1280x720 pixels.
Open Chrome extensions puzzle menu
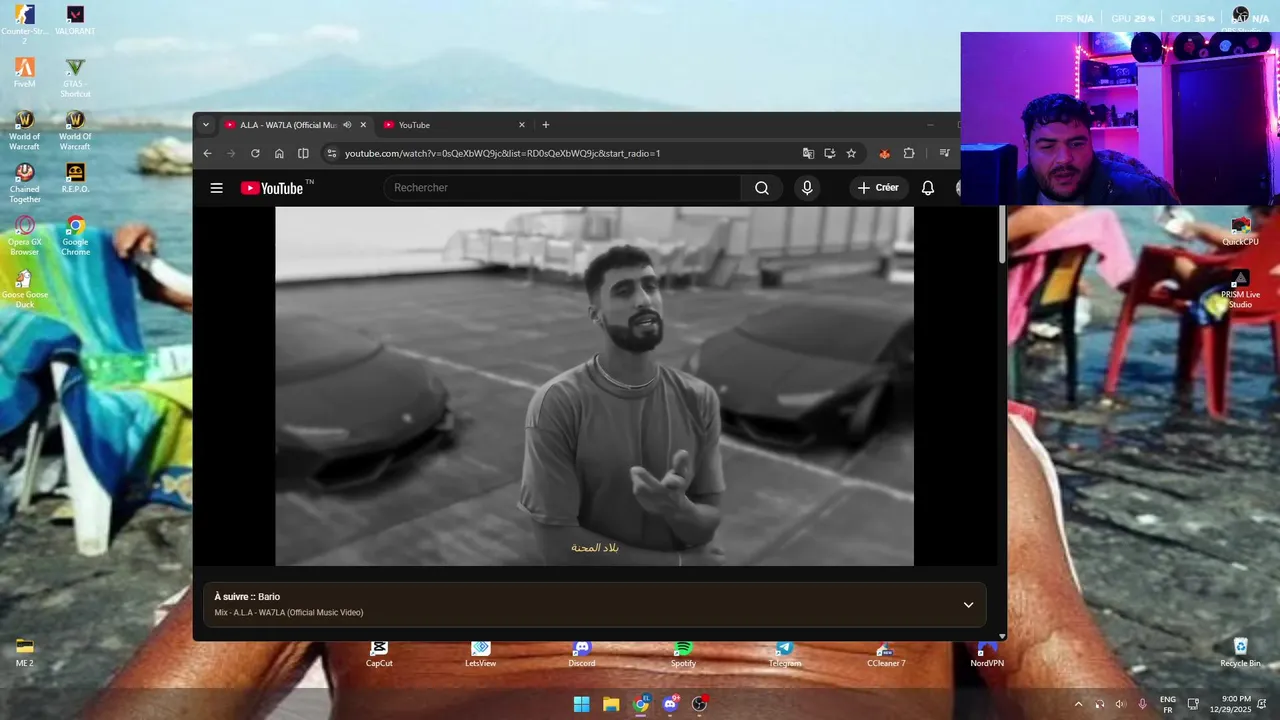(x=909, y=153)
